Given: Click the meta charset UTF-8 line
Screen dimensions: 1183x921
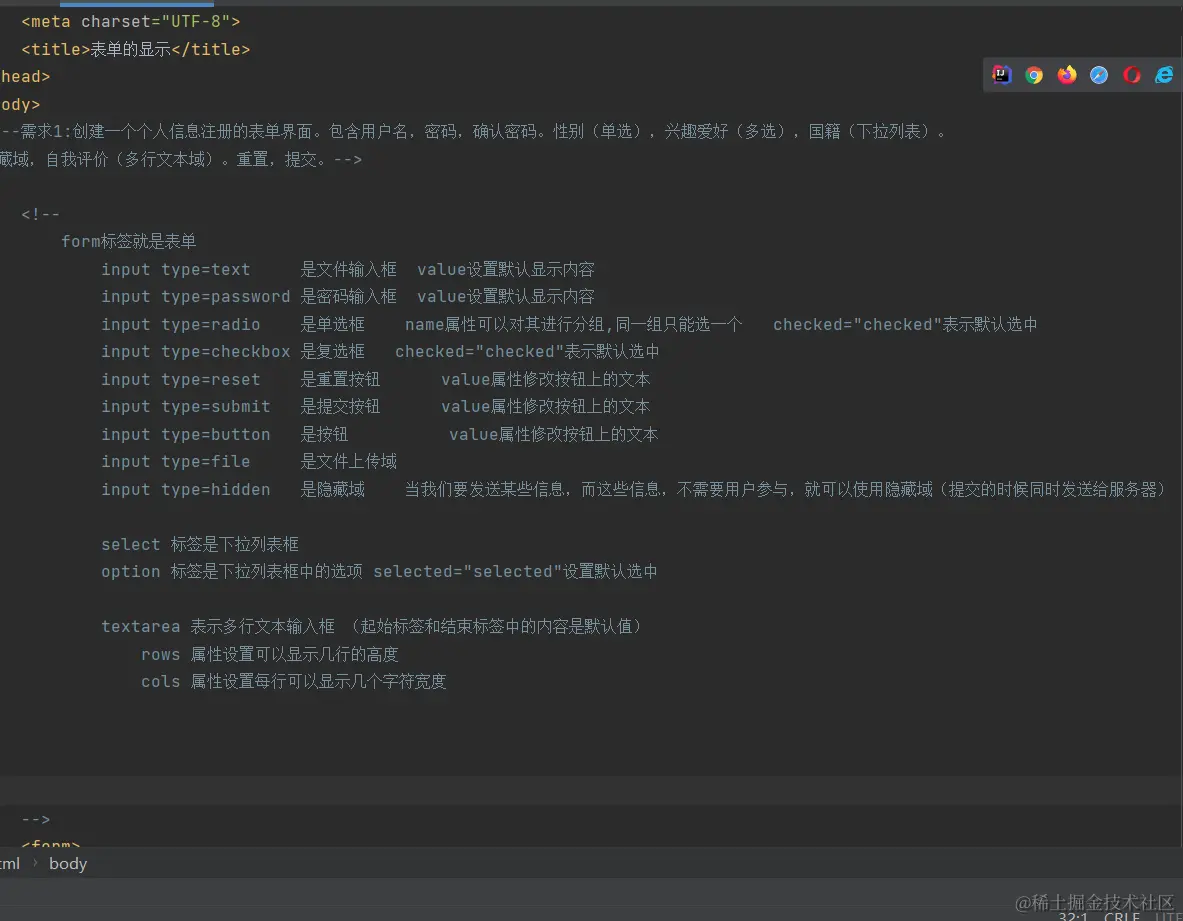Looking at the screenshot, I should (x=130, y=21).
